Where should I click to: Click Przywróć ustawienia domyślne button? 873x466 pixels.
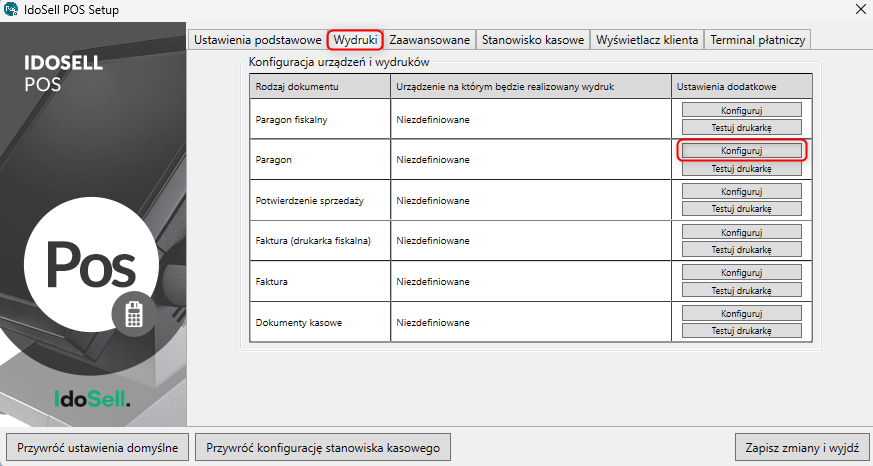pos(97,448)
